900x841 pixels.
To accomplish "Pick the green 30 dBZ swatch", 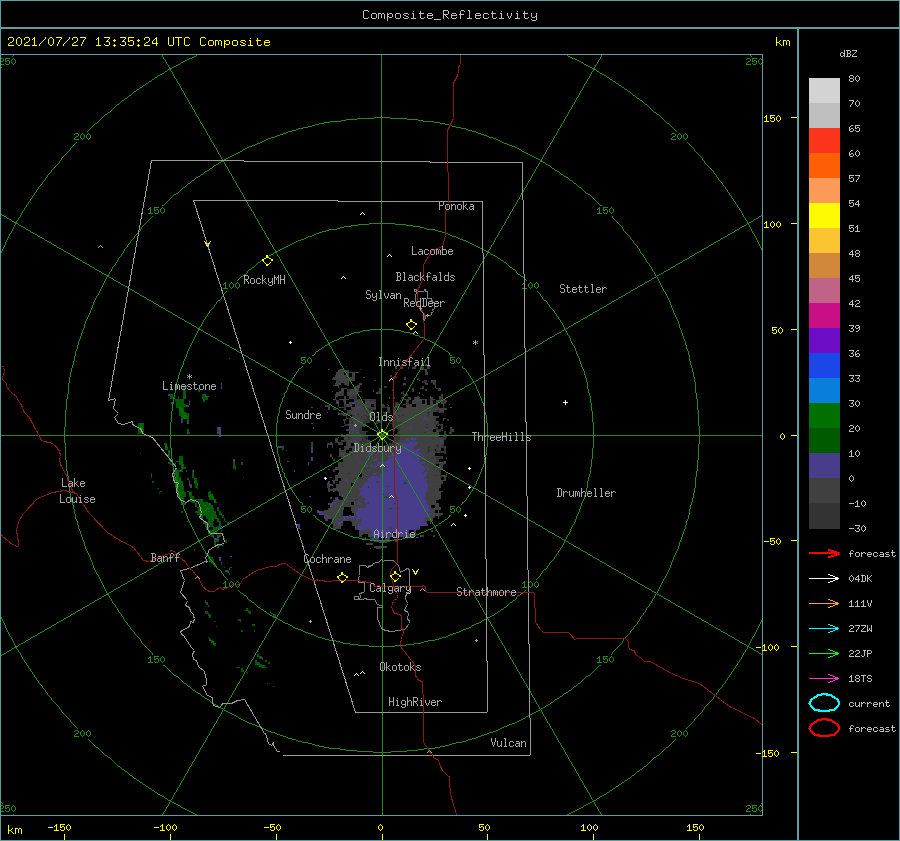I will click(824, 416).
